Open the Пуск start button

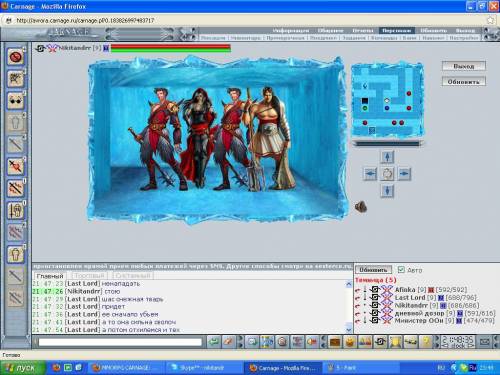click(x=22, y=368)
